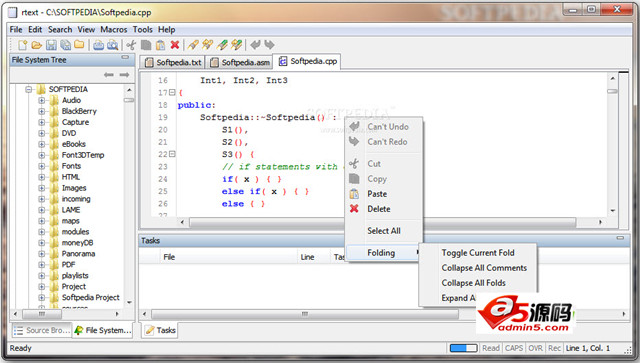Open the File menu
This screenshot has width=640, height=363.
(16, 29)
